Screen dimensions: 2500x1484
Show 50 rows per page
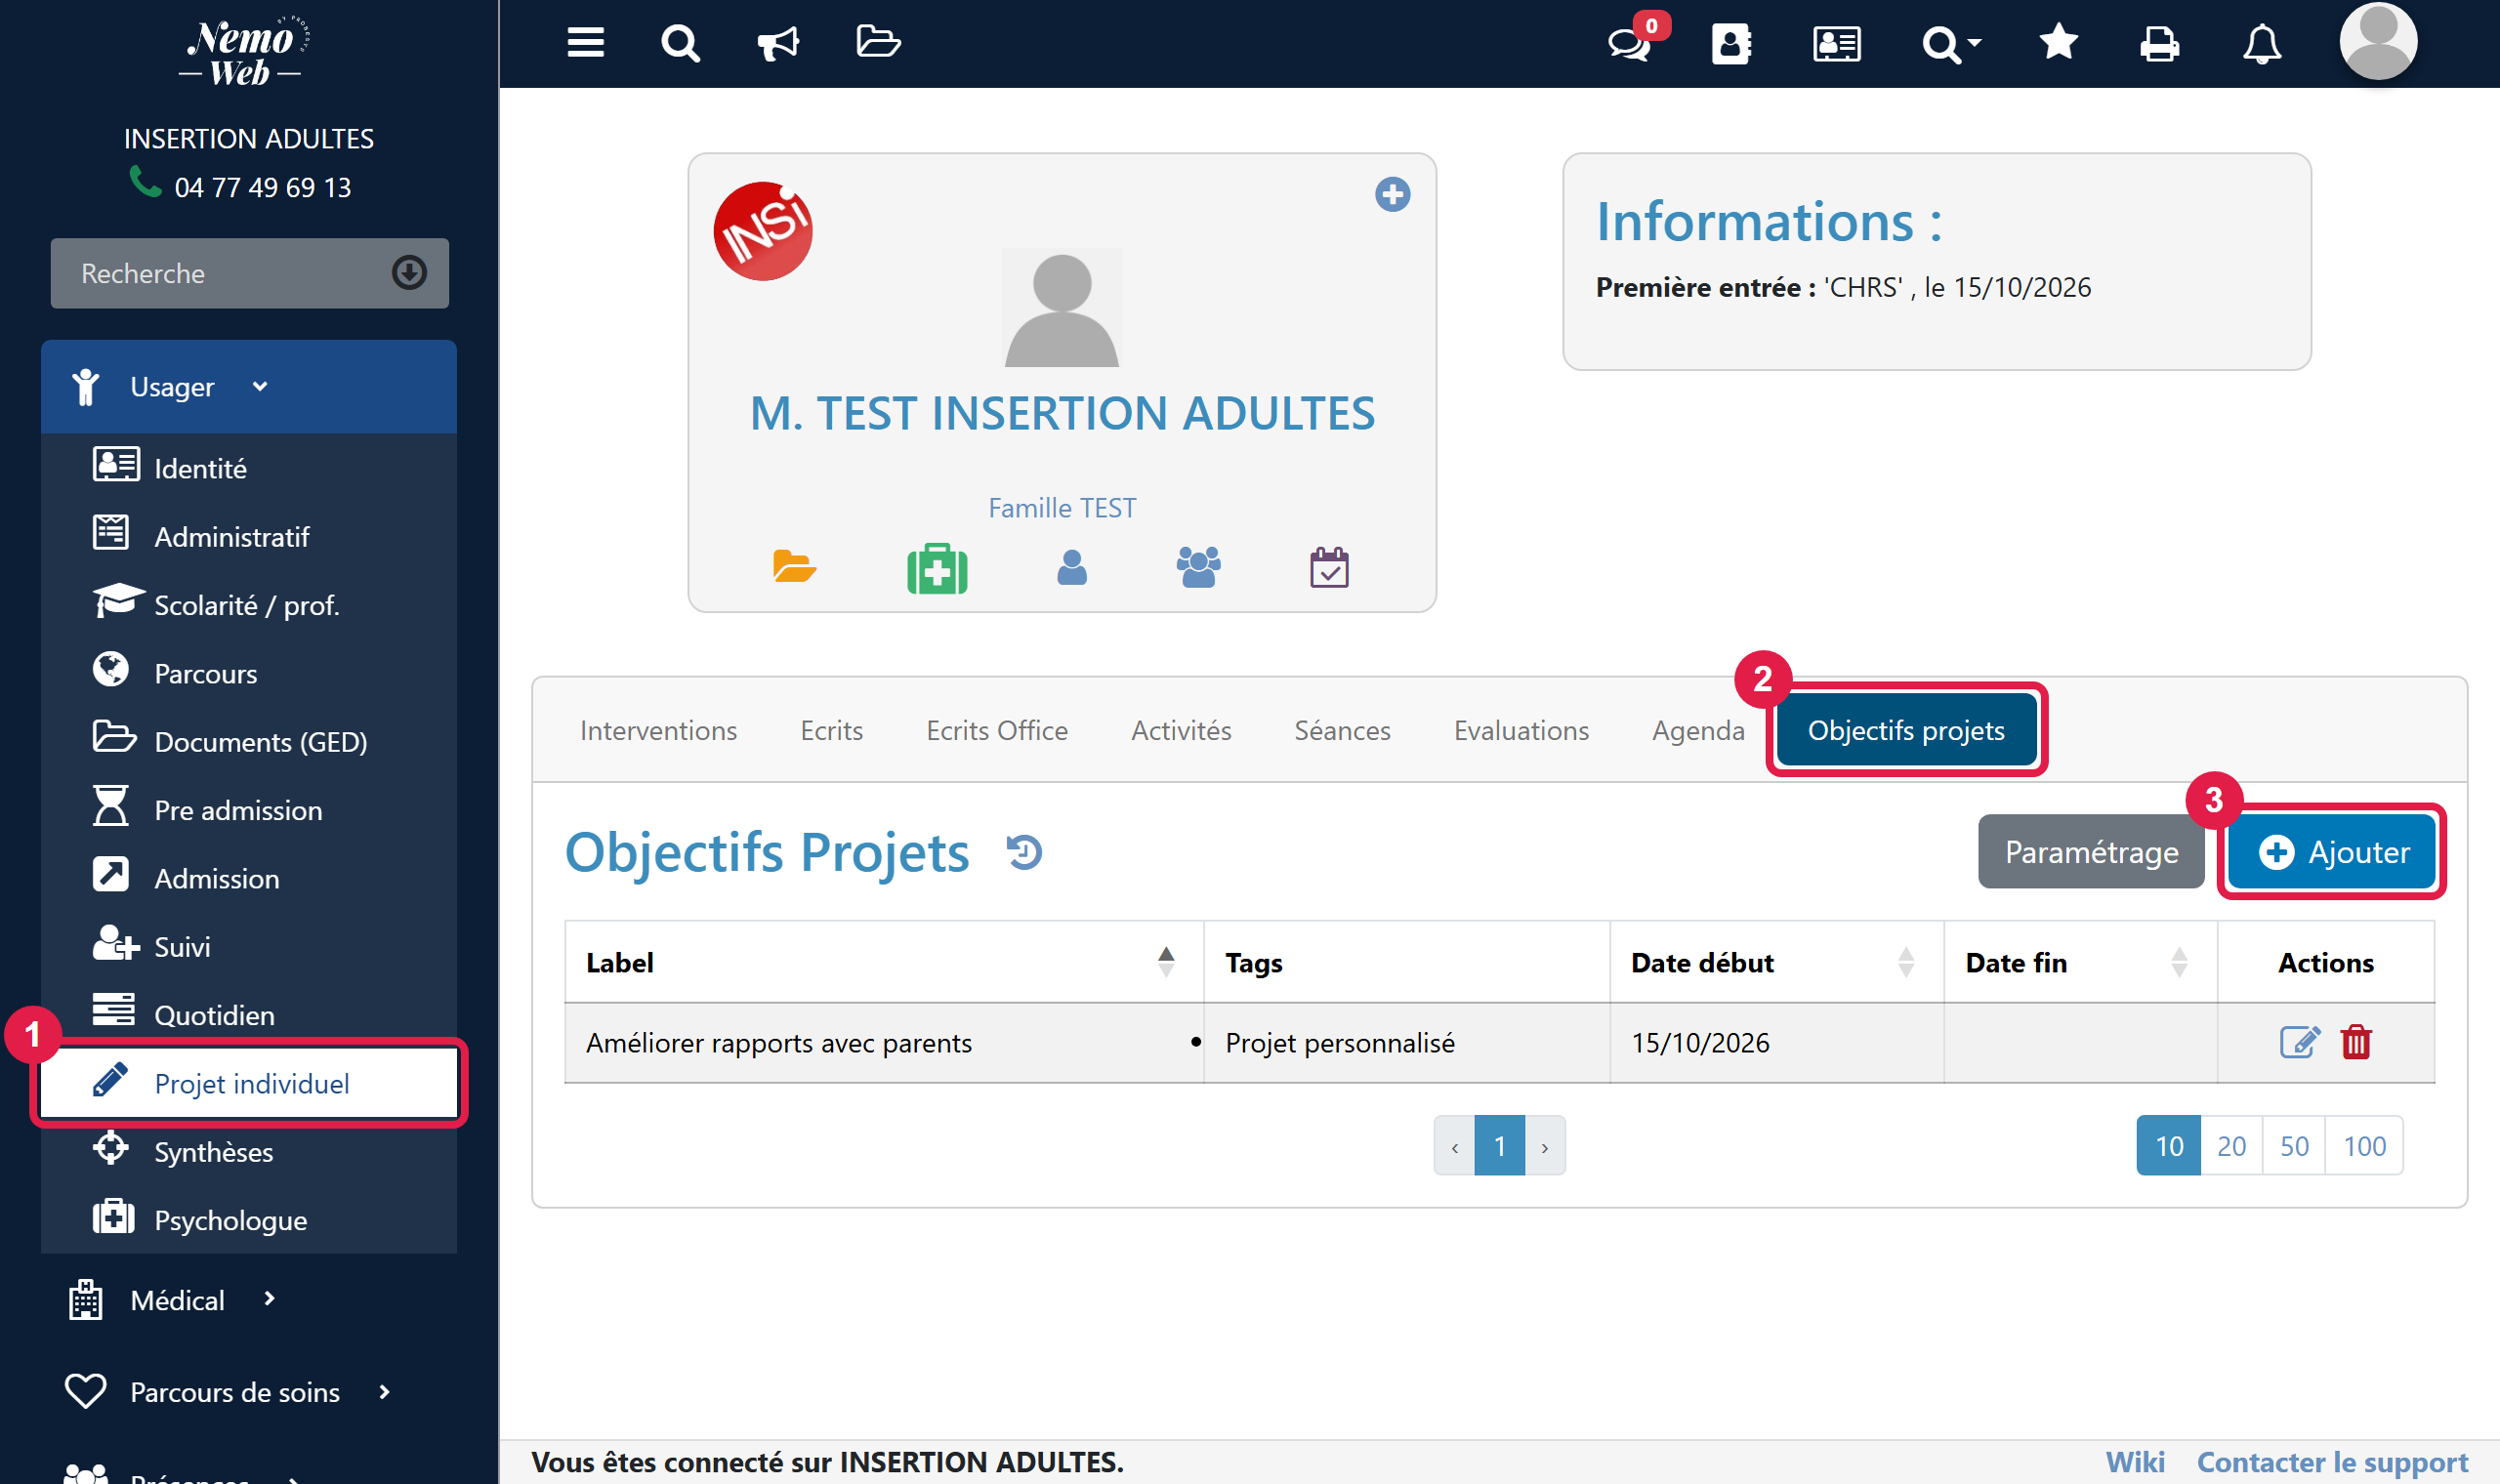tap(2294, 1146)
